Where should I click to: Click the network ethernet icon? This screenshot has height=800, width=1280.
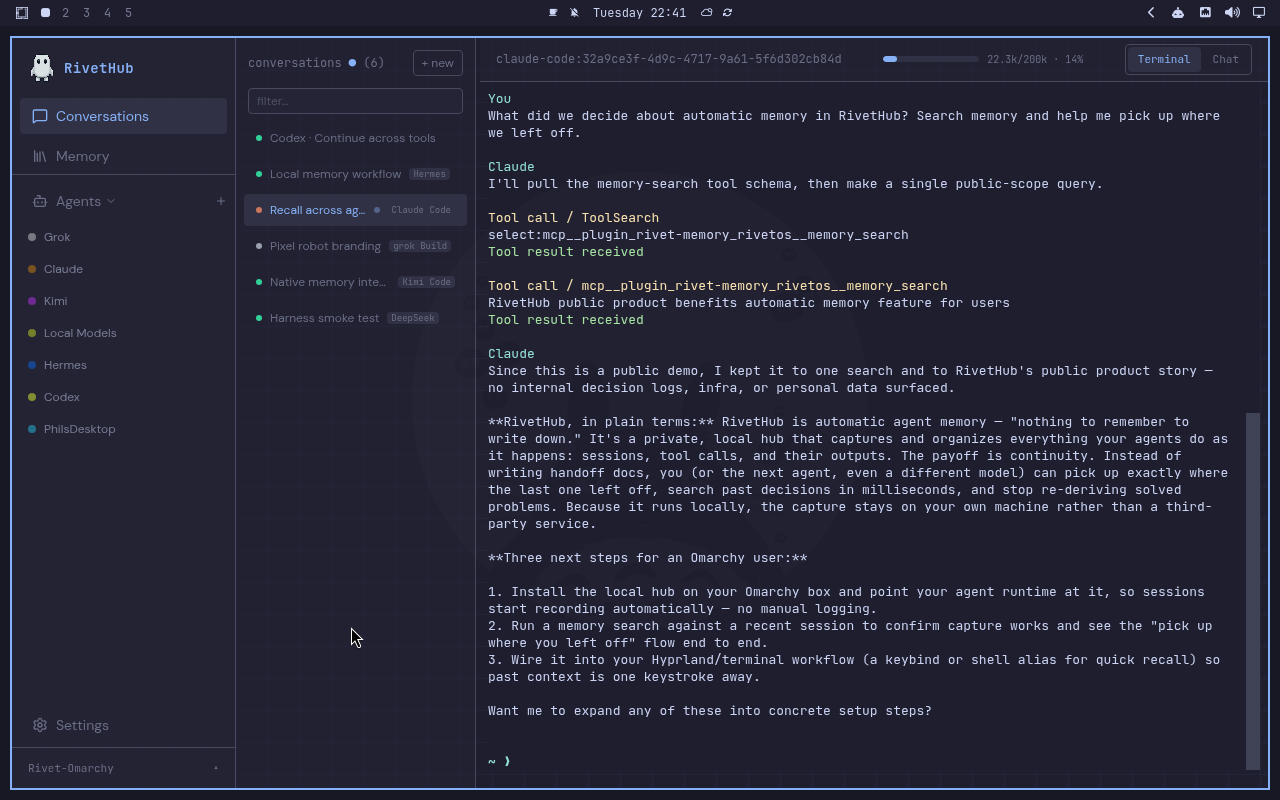tap(1205, 13)
